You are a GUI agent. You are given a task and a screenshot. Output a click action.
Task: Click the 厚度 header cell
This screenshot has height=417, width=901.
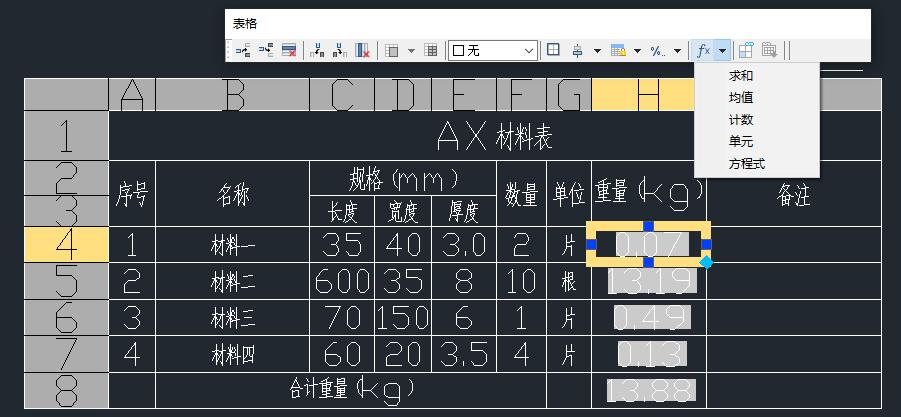click(464, 211)
